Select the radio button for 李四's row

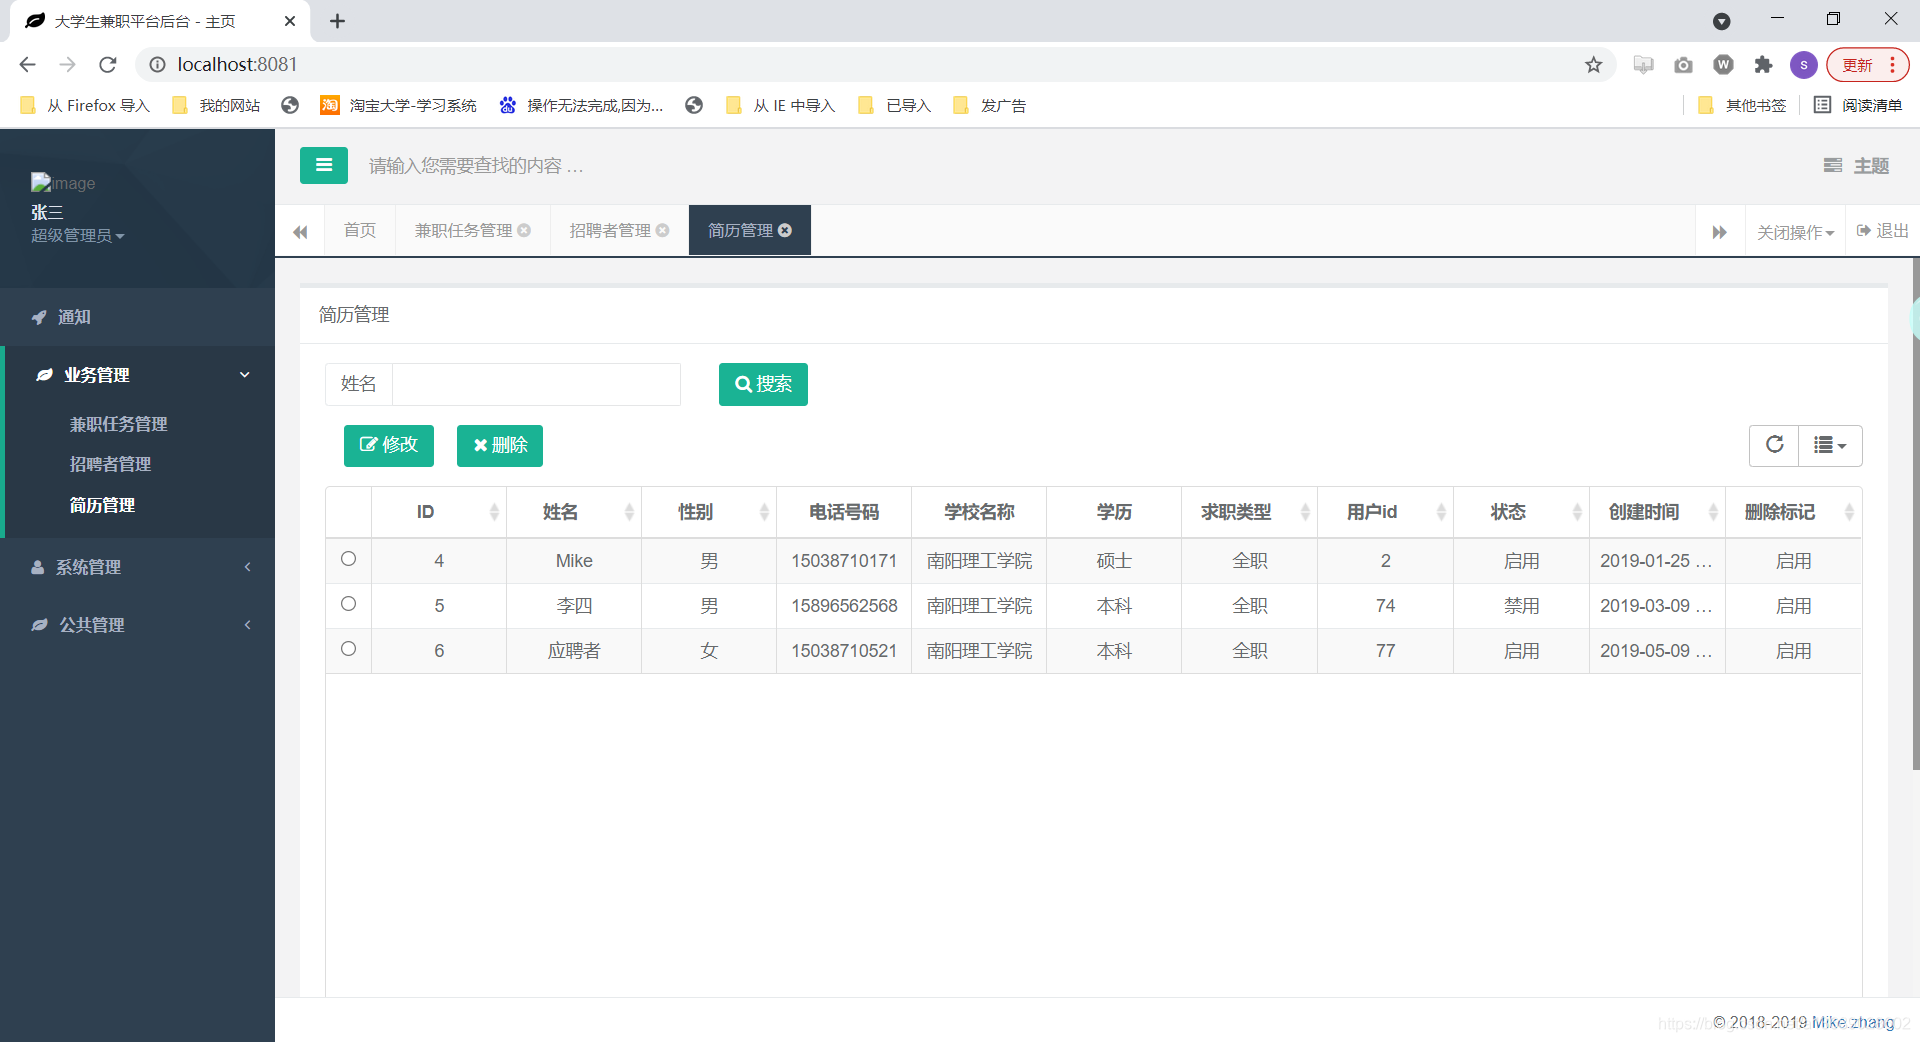[x=348, y=604]
